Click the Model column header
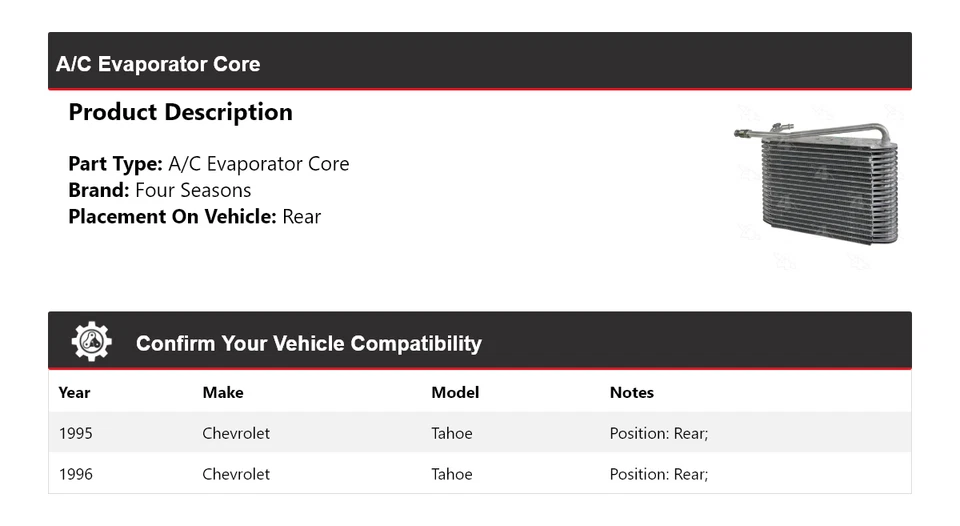 point(455,392)
